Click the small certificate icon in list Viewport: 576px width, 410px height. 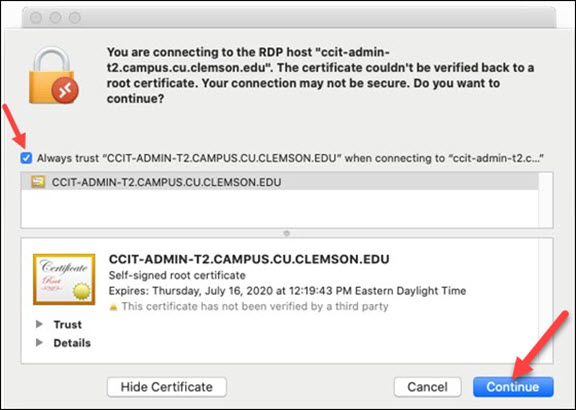38,182
